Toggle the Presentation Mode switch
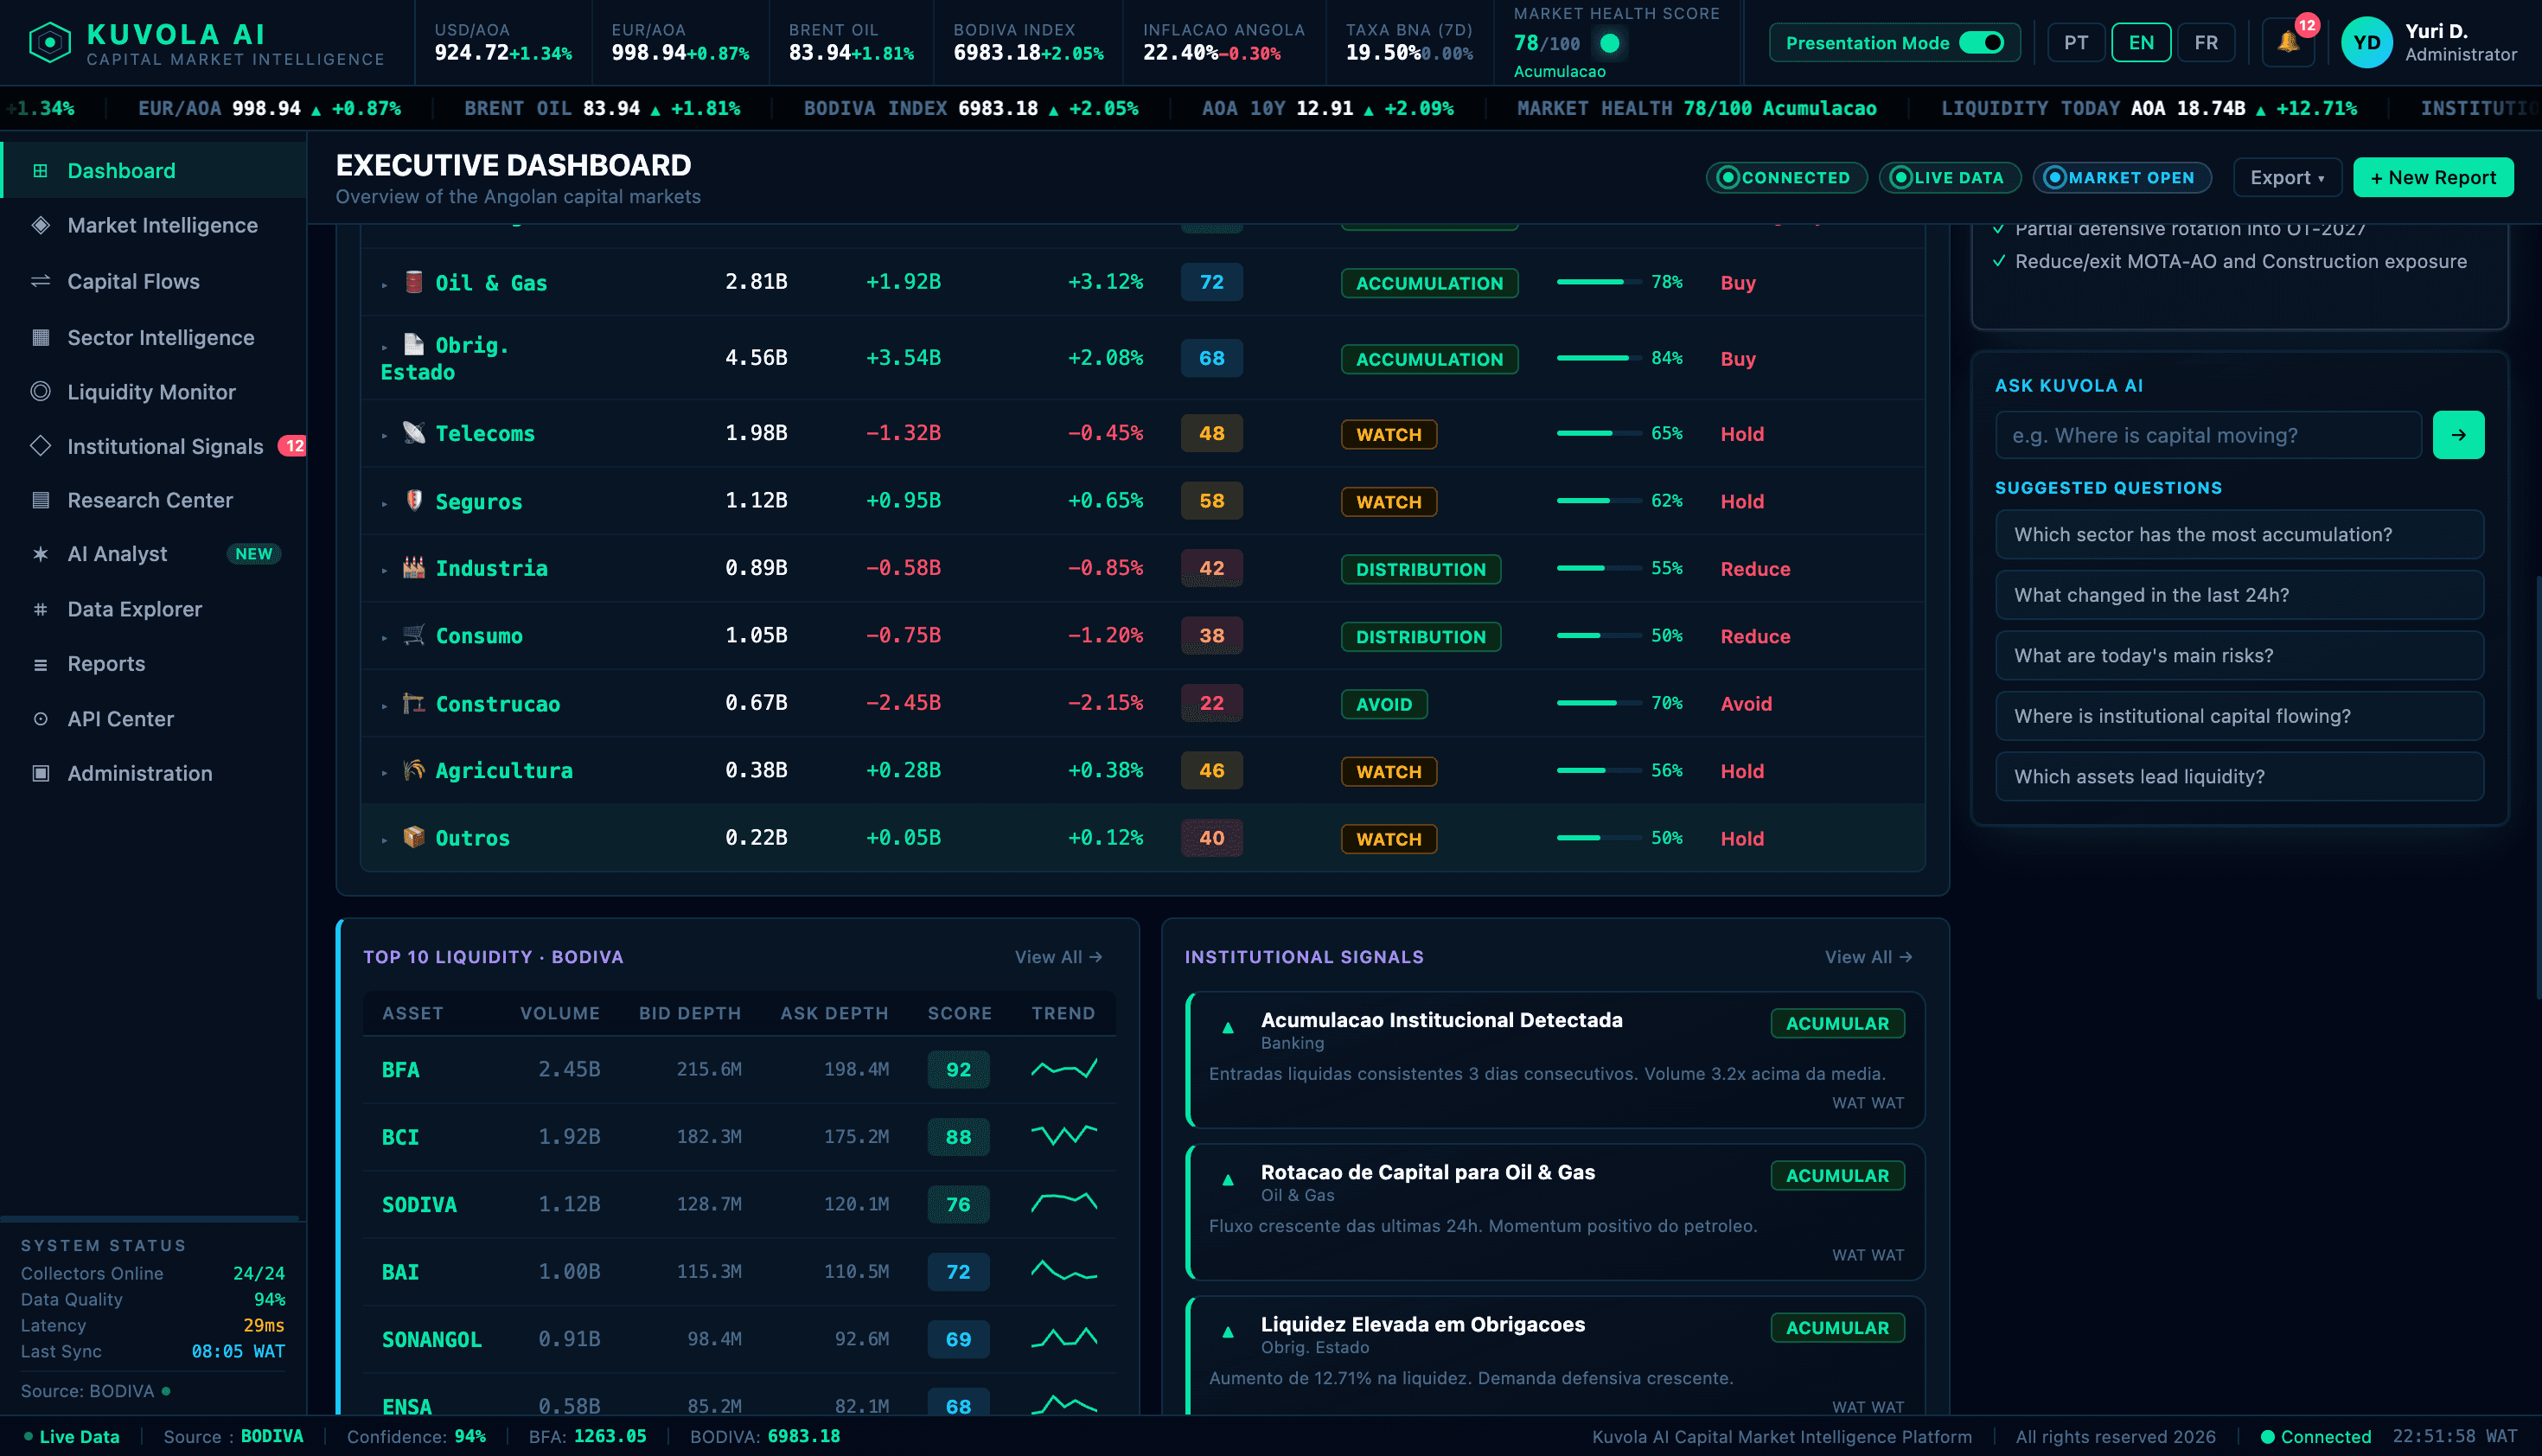The width and height of the screenshot is (2542, 1456). click(x=1981, y=43)
